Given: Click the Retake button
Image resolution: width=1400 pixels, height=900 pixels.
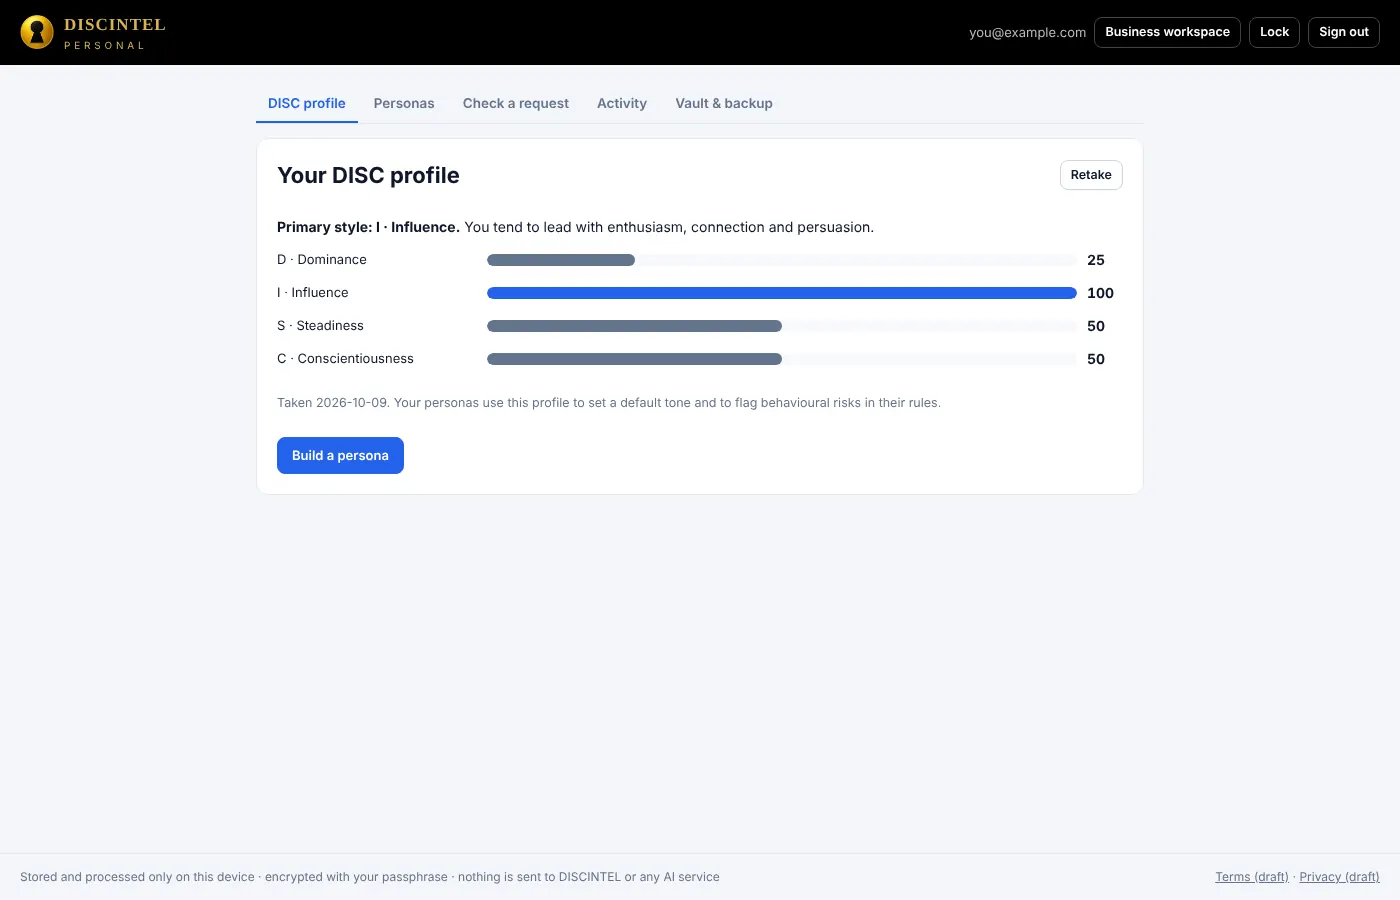Looking at the screenshot, I should (1091, 175).
